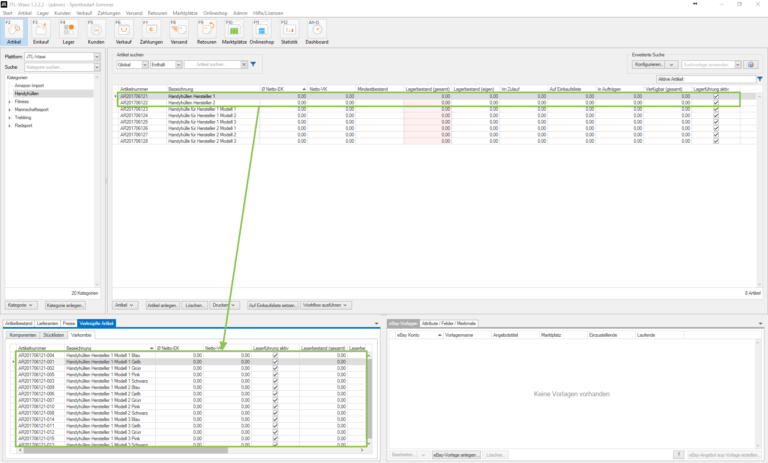Click the filter funnel next to Artikel suchen
Image resolution: width=768 pixels, height=463 pixels.
point(253,64)
